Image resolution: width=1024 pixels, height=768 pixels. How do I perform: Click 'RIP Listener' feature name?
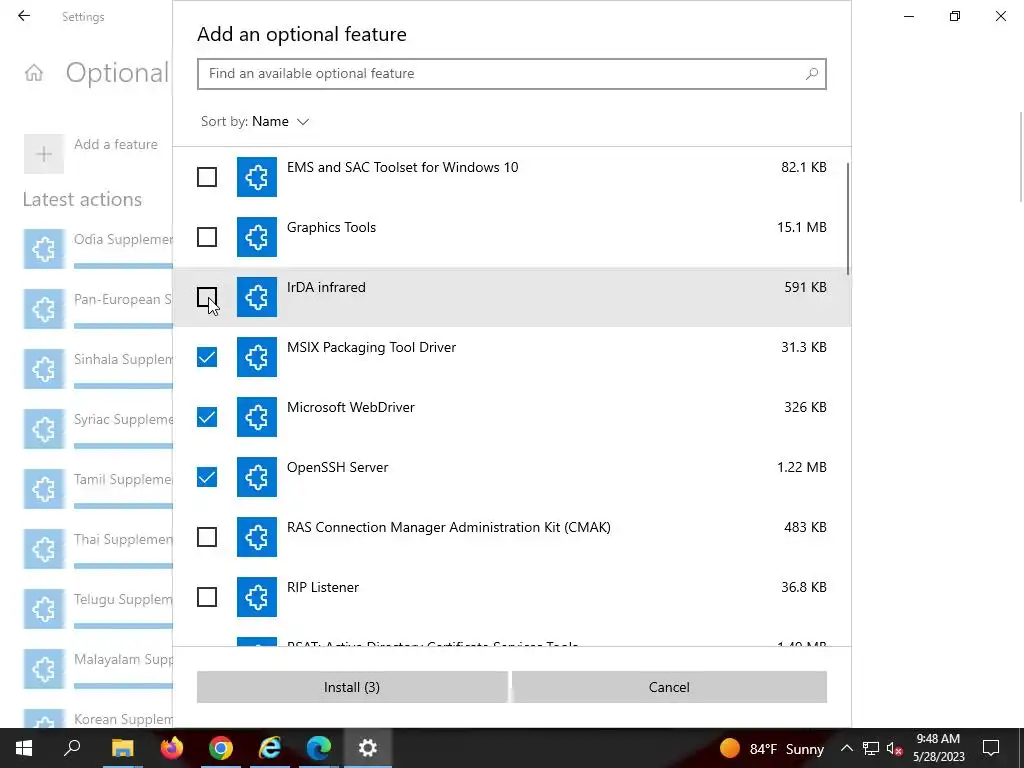click(323, 588)
